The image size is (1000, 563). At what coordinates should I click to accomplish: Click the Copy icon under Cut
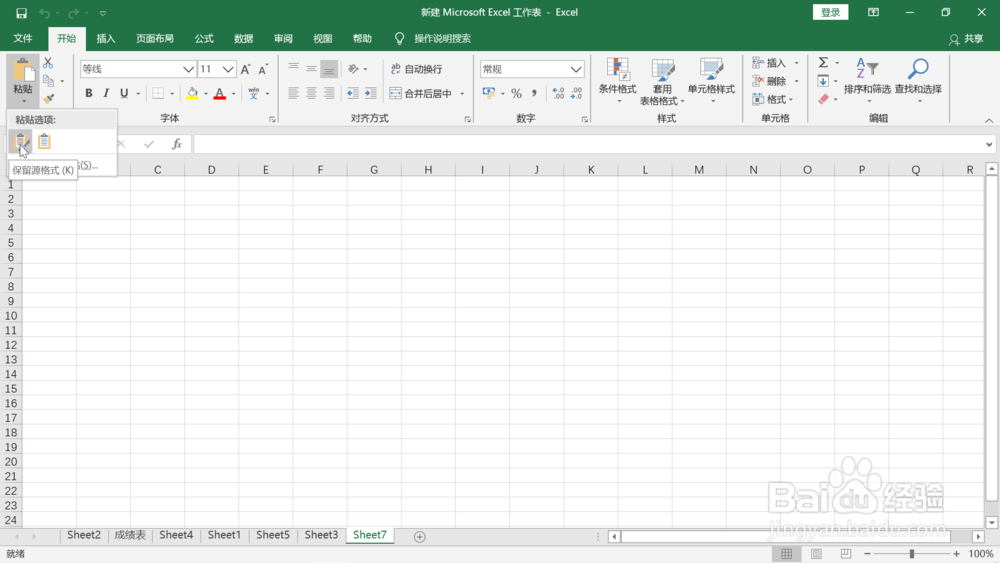(48, 81)
